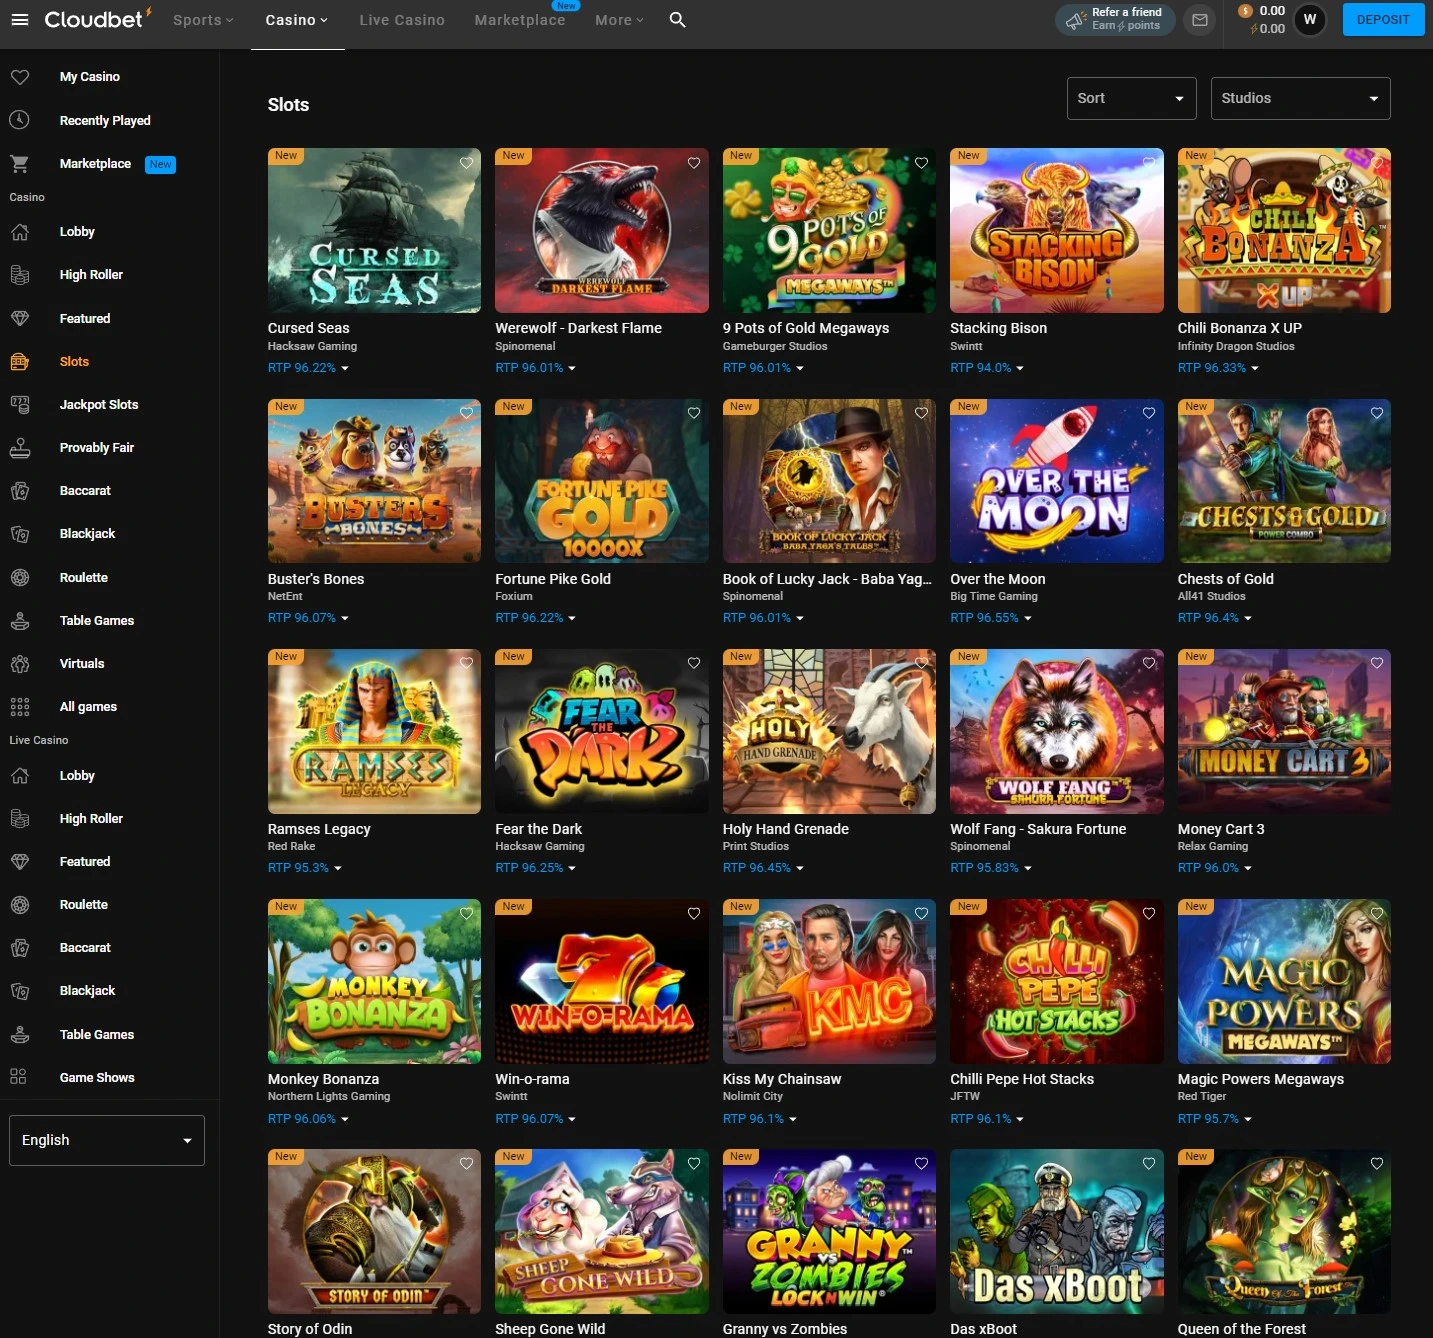The image size is (1433, 1338).
Task: Click the My Casino heart icon
Action: 20,77
